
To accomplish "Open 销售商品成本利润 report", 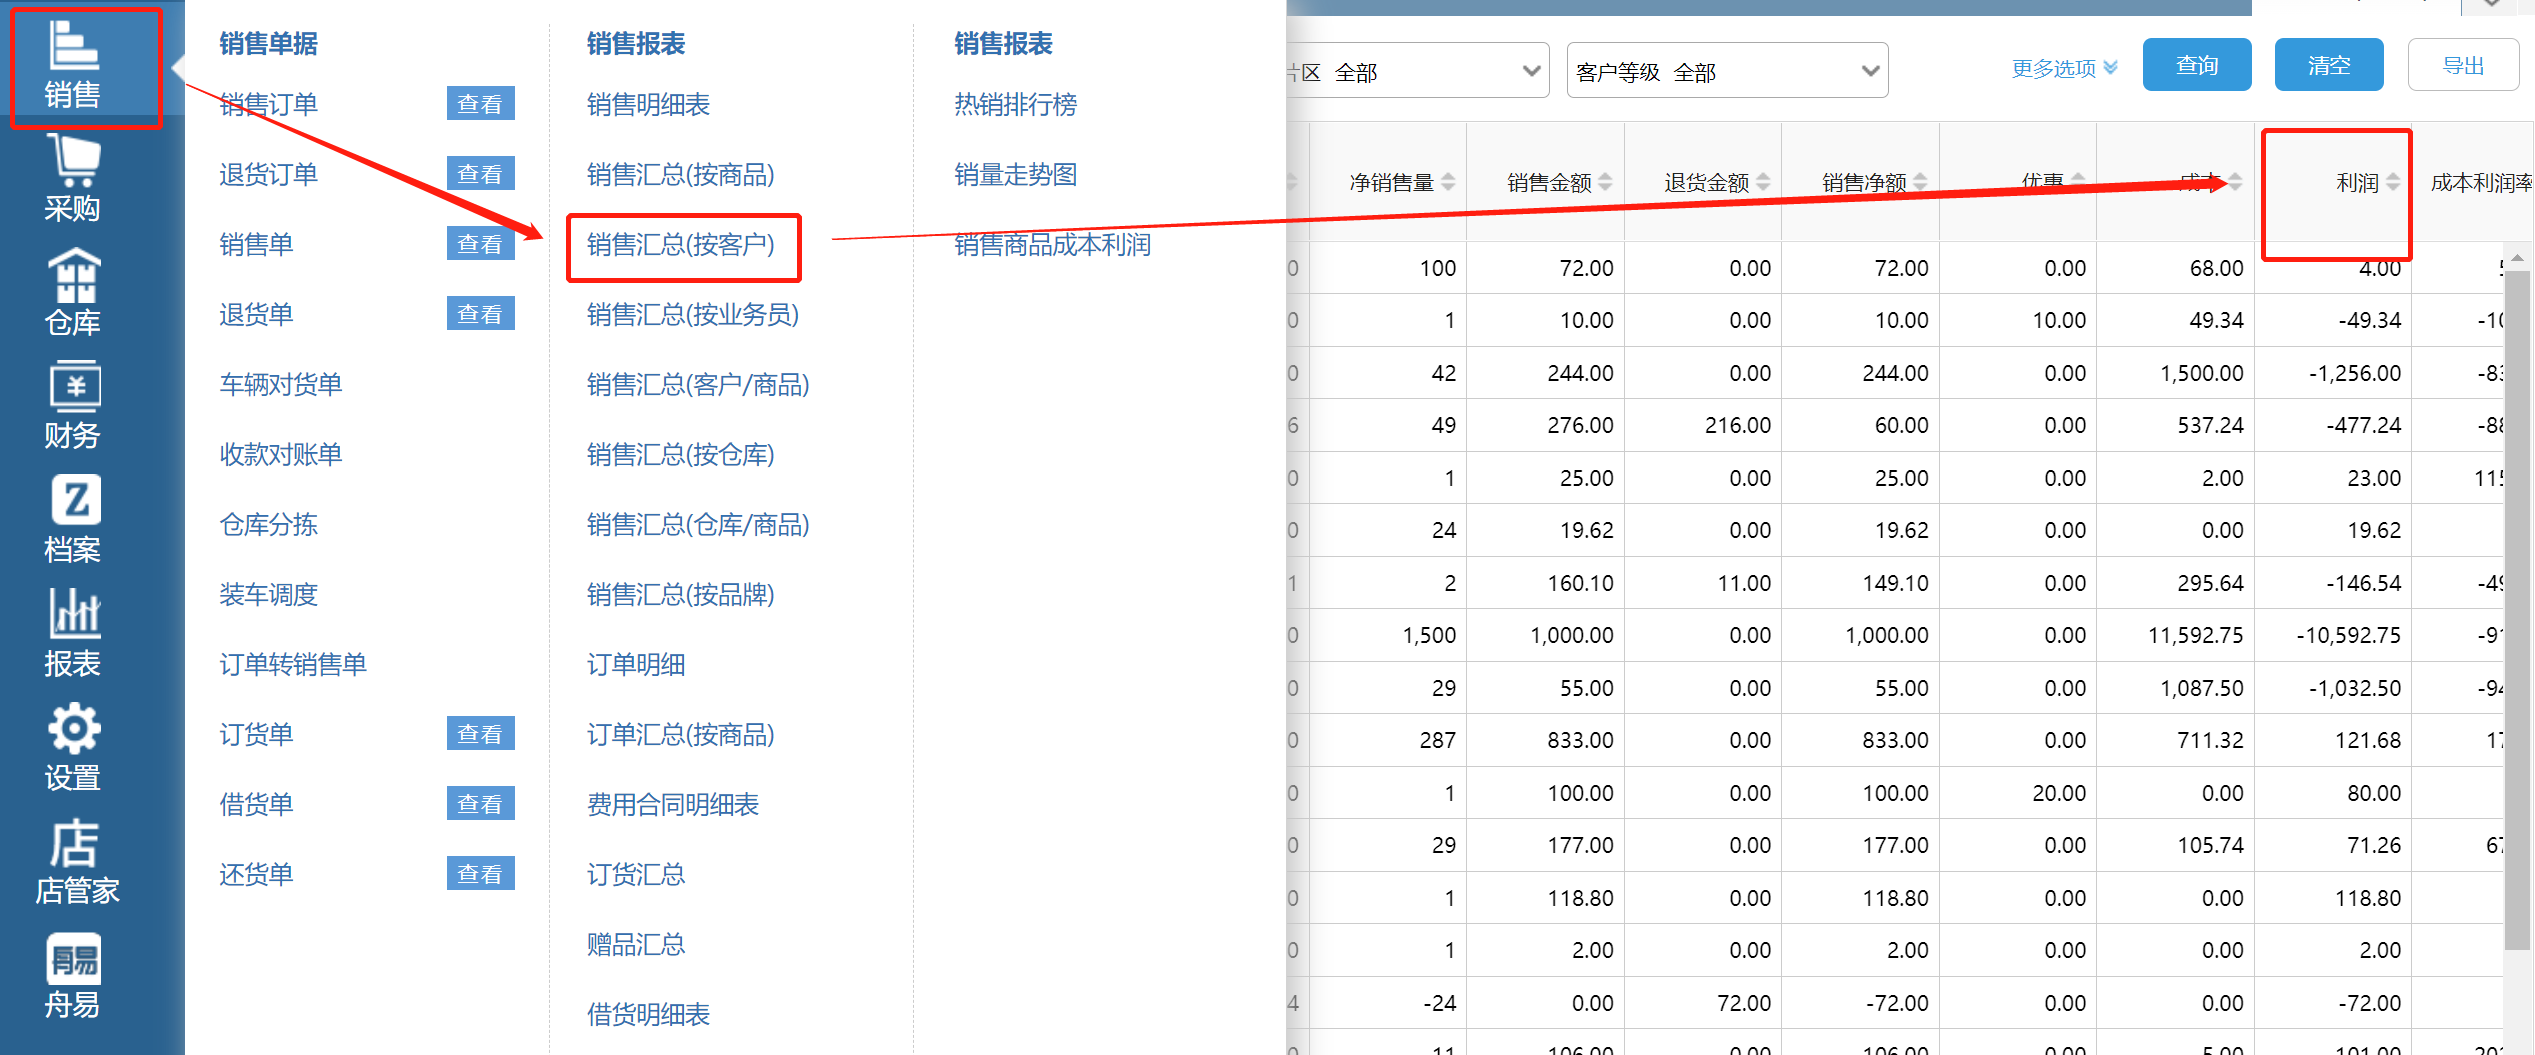I will pyautogui.click(x=1052, y=244).
